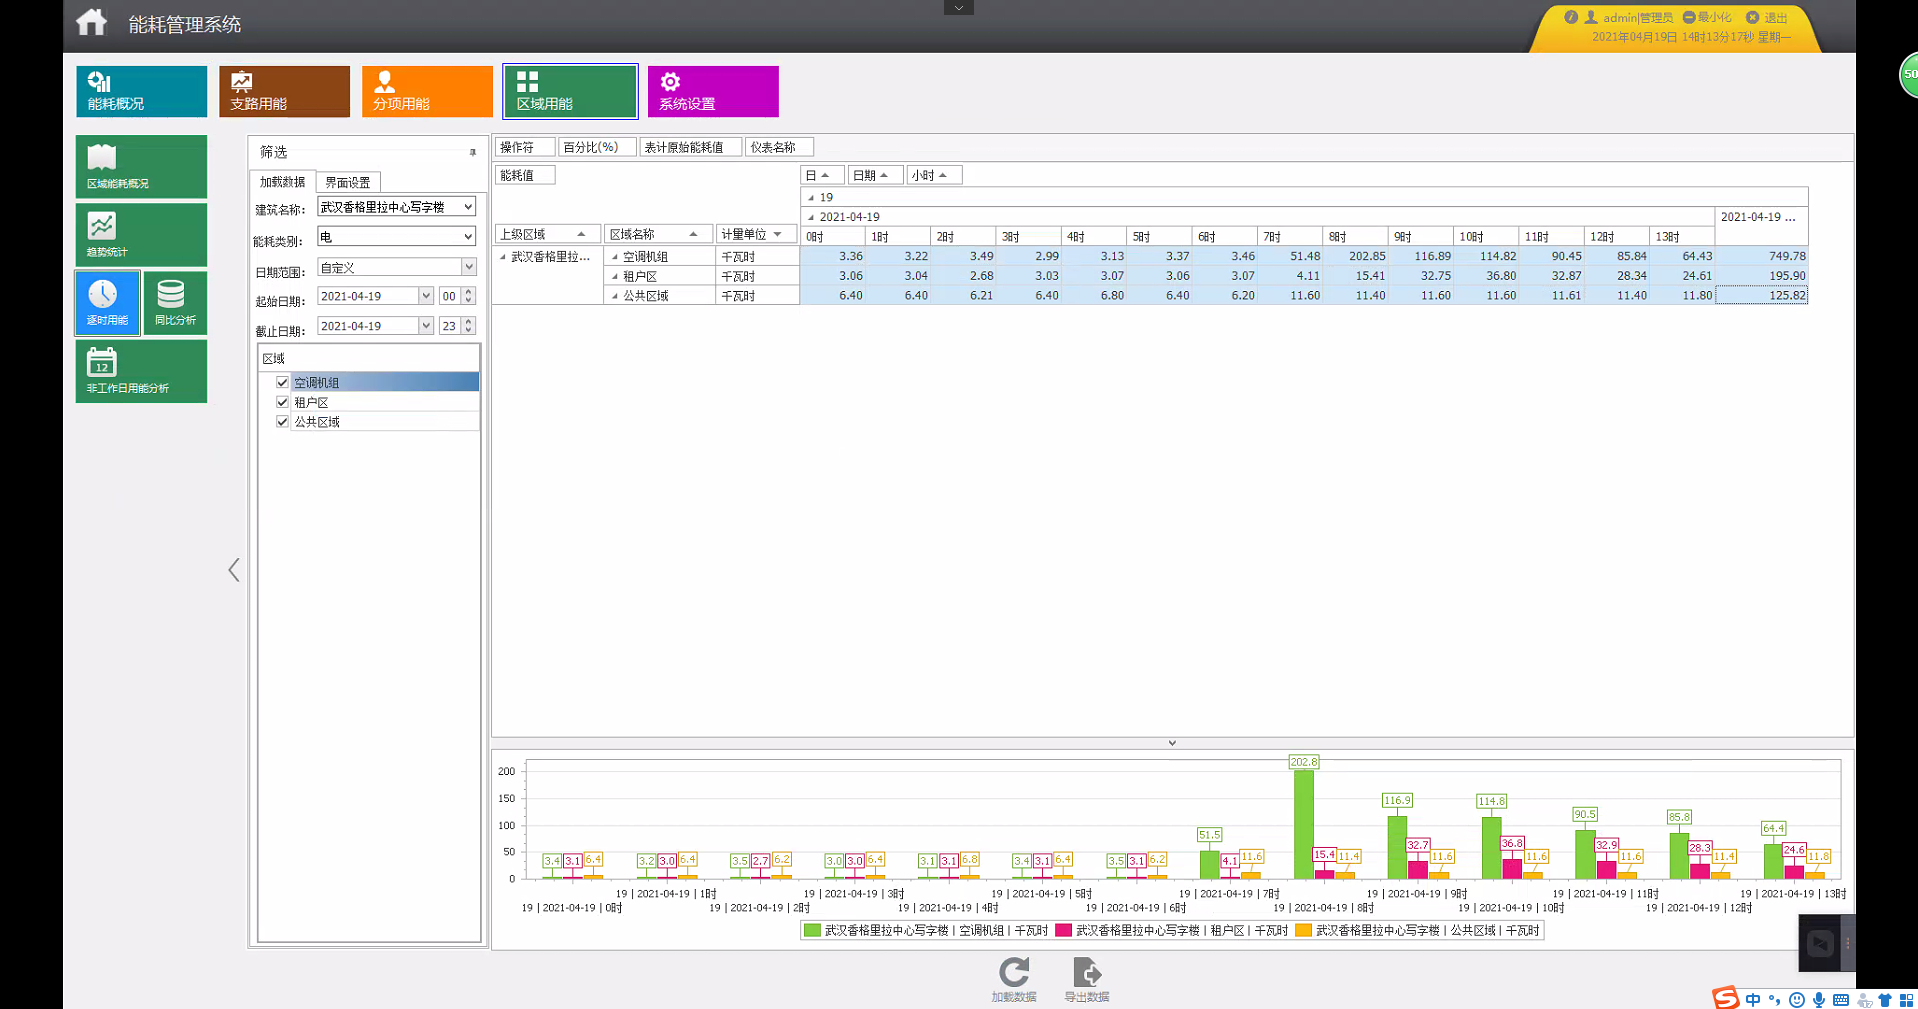Click the home icon in the title bar
The height and width of the screenshot is (1009, 1918).
[91, 23]
